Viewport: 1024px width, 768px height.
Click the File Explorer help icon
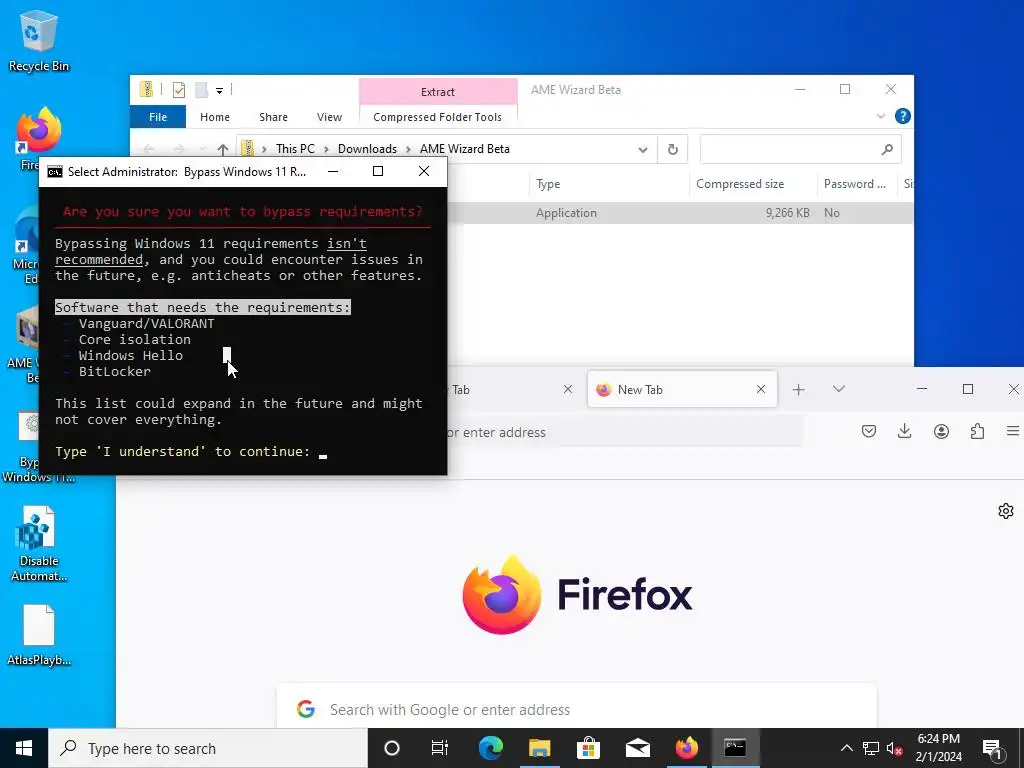pyautogui.click(x=903, y=116)
